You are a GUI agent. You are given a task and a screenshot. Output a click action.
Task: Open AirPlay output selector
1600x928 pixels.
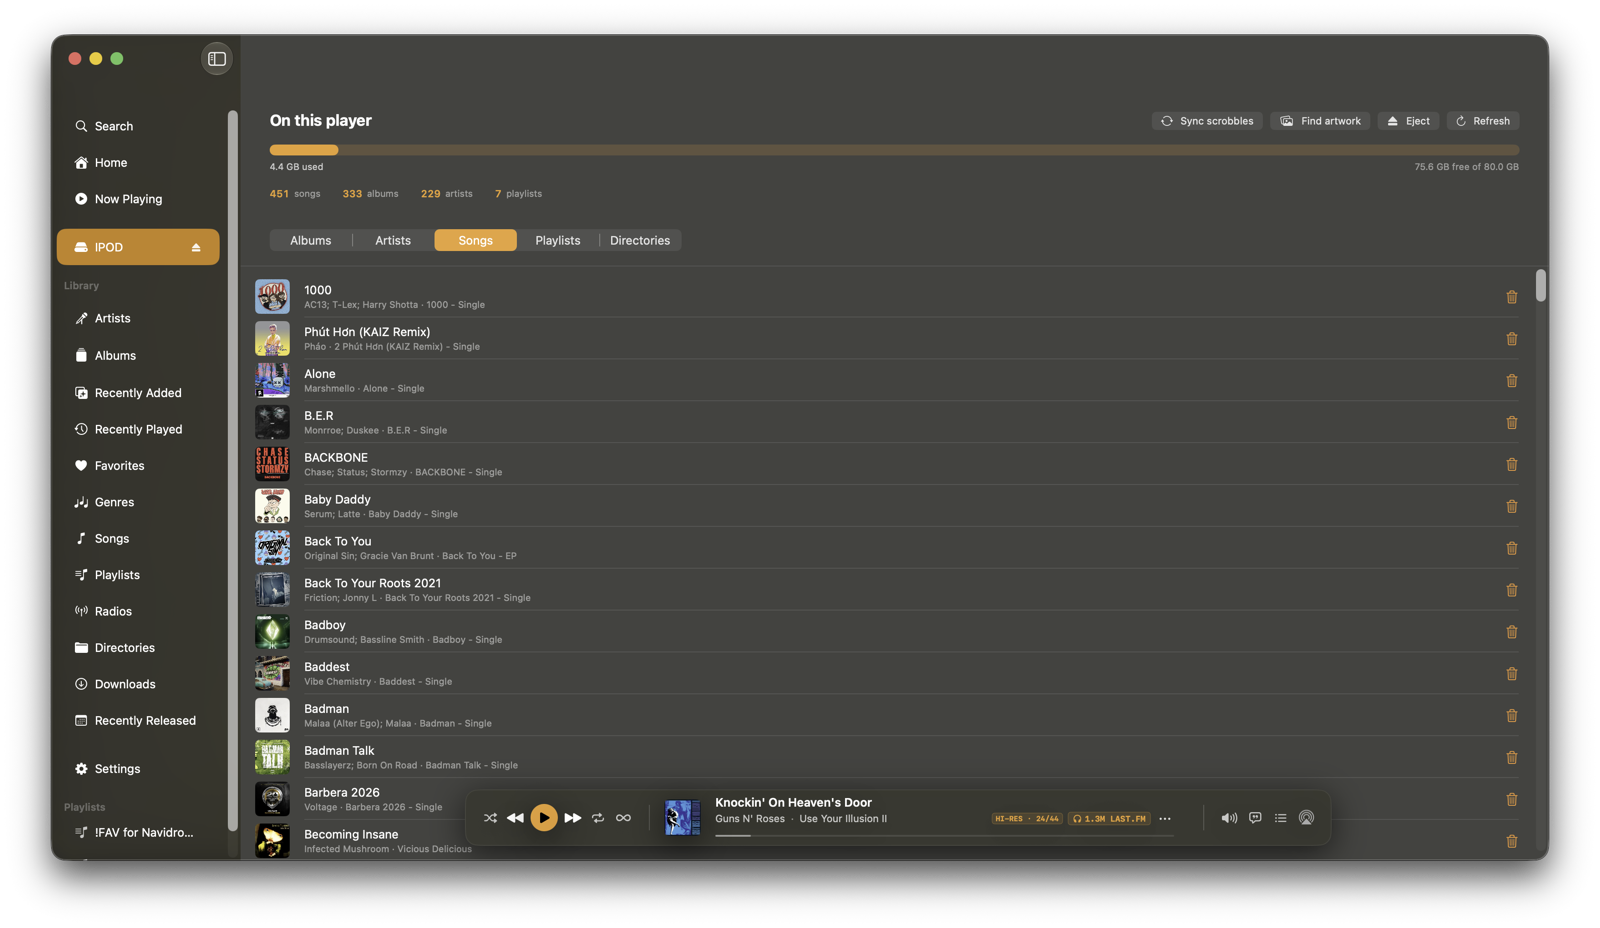click(x=1306, y=818)
